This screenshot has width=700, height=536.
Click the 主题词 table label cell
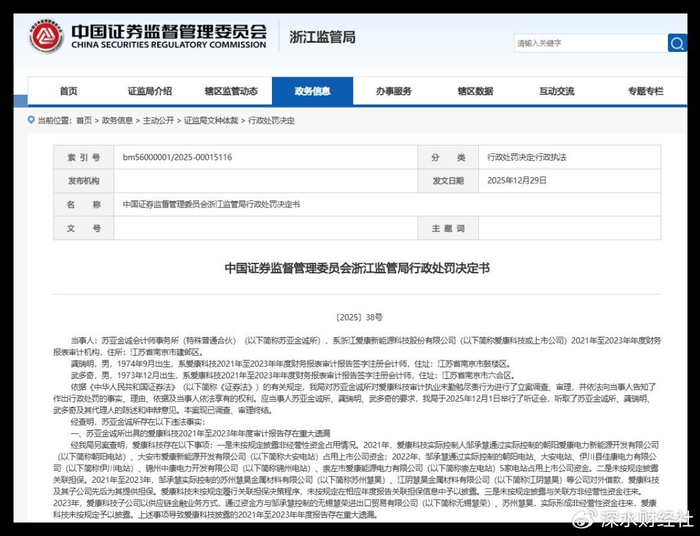click(x=448, y=228)
